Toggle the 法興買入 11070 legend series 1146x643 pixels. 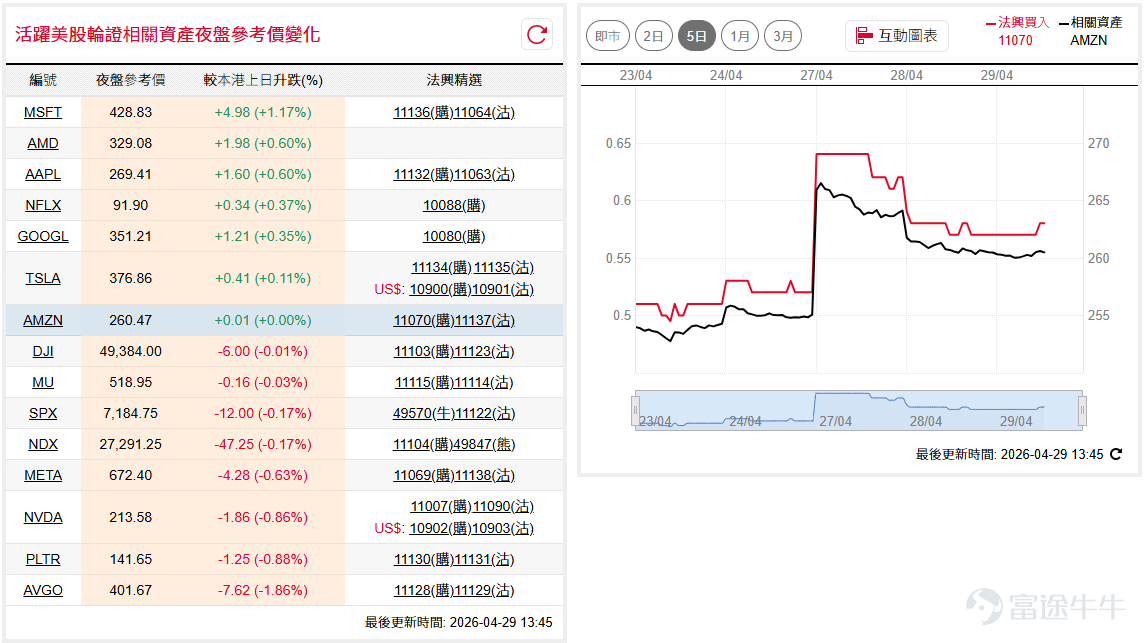point(1017,31)
